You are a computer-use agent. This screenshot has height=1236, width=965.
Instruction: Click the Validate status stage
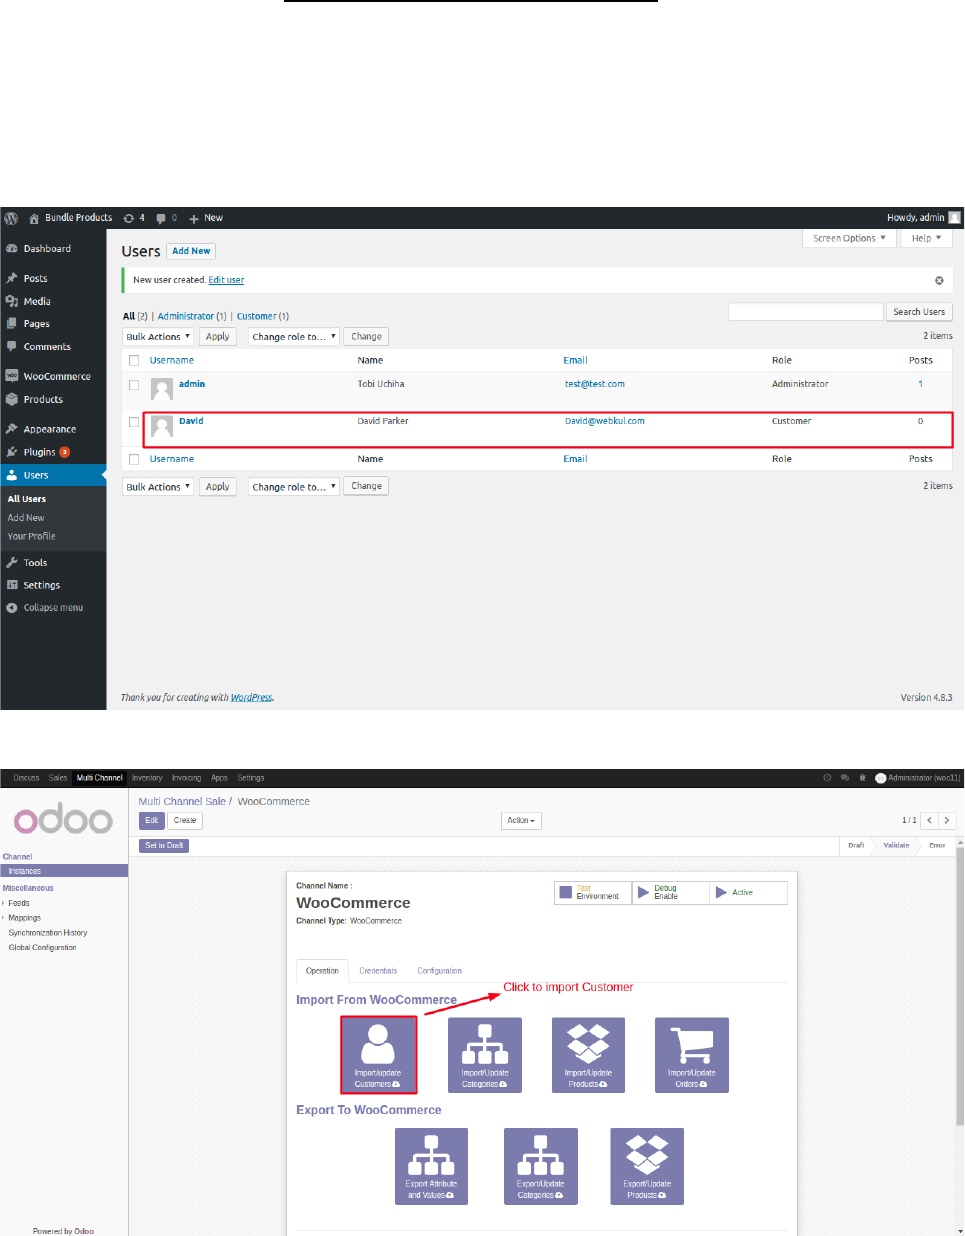(896, 845)
